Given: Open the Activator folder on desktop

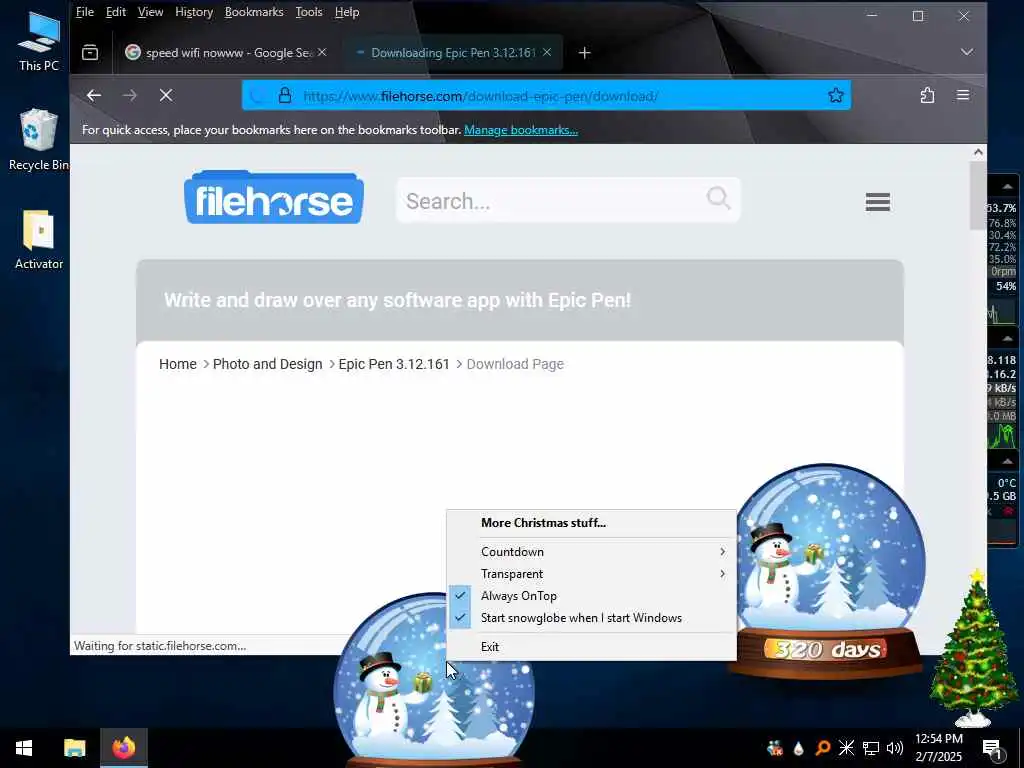Looking at the screenshot, I should point(39,239).
